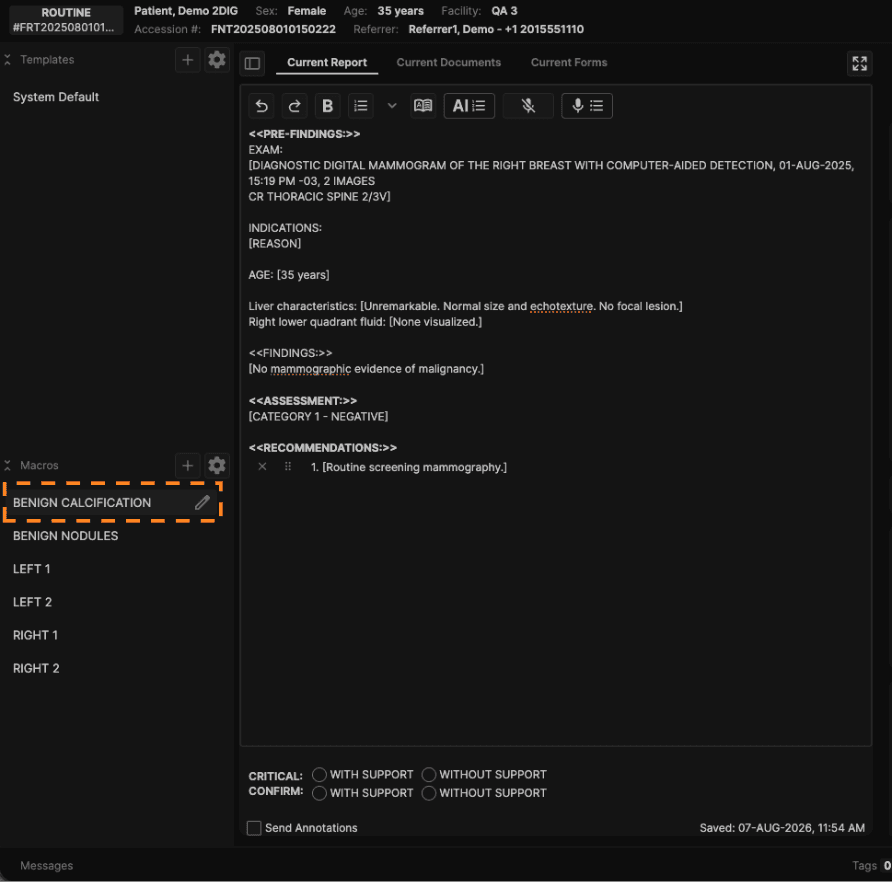Enable the Send Annotations checkbox

tap(254, 828)
